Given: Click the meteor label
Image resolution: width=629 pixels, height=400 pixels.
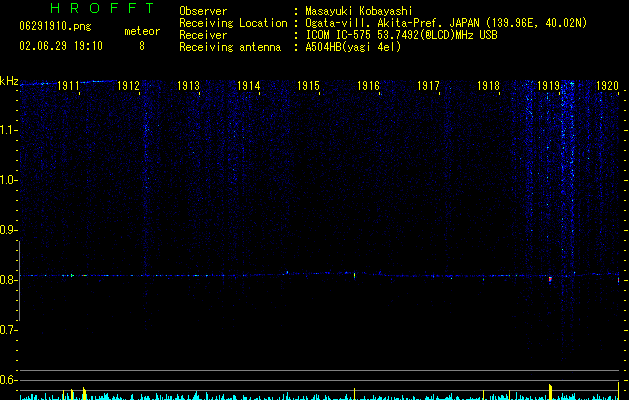Looking at the screenshot, I should point(142,31).
